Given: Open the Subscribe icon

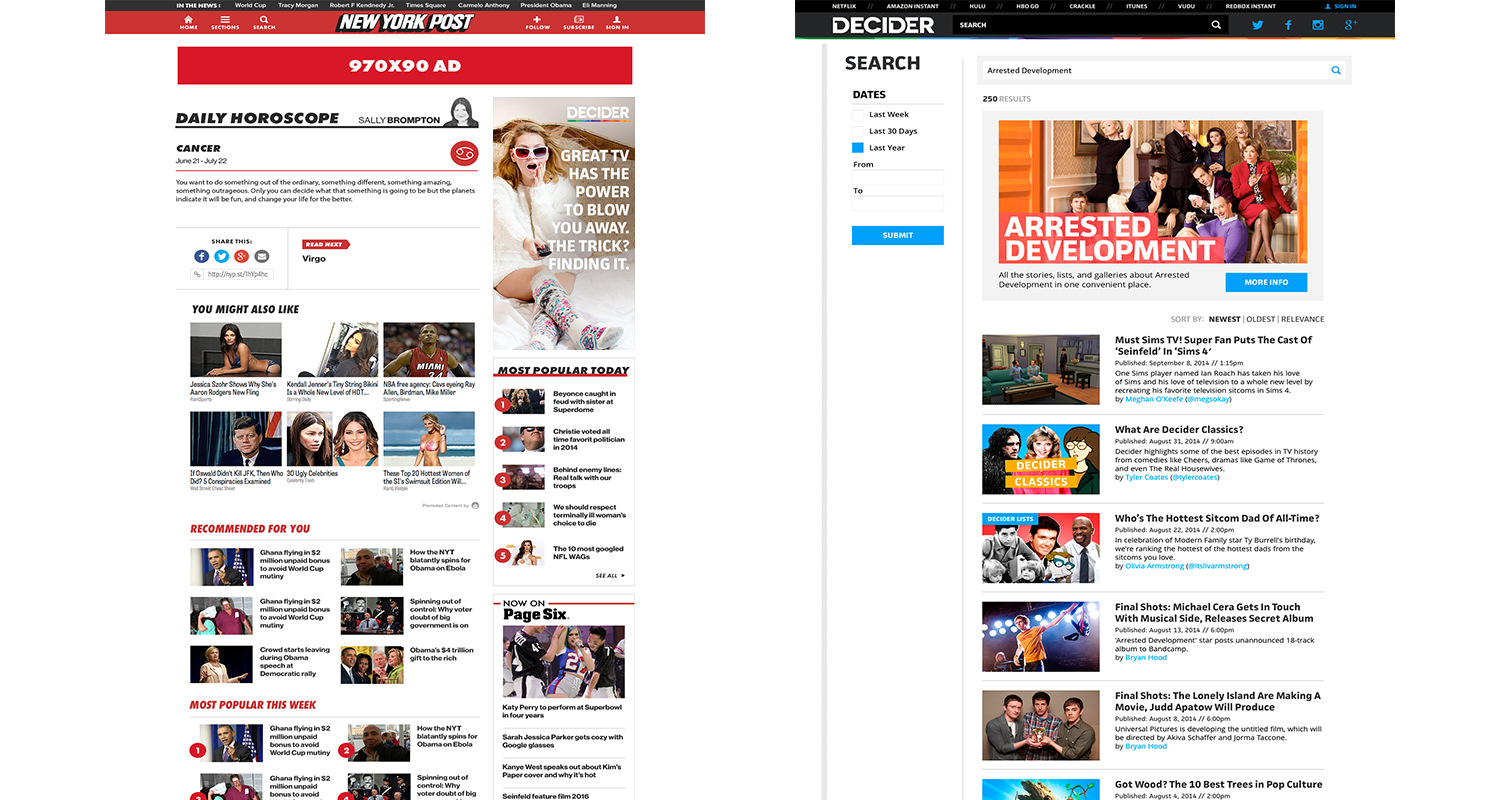Looking at the screenshot, I should pyautogui.click(x=578, y=20).
